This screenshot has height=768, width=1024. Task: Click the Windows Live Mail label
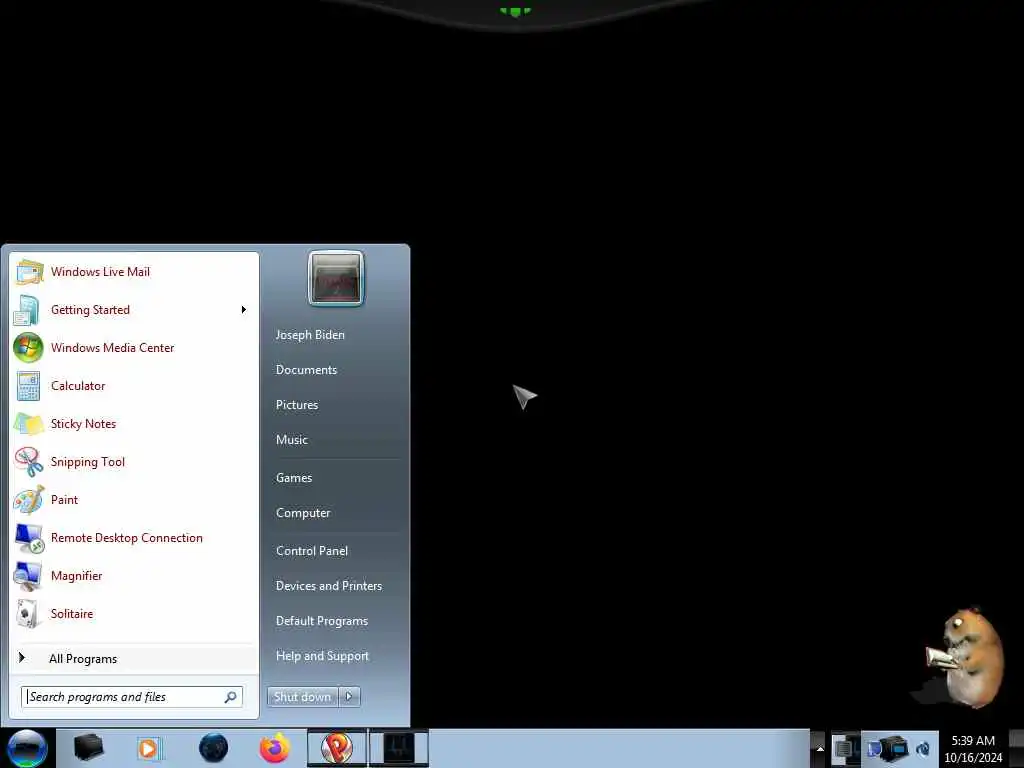[101, 272]
